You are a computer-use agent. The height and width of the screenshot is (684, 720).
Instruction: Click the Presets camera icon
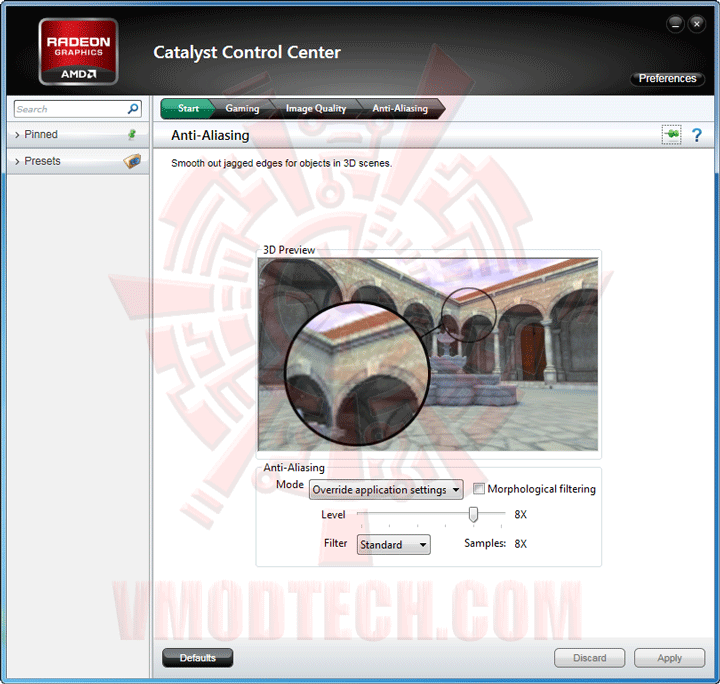coord(132,161)
